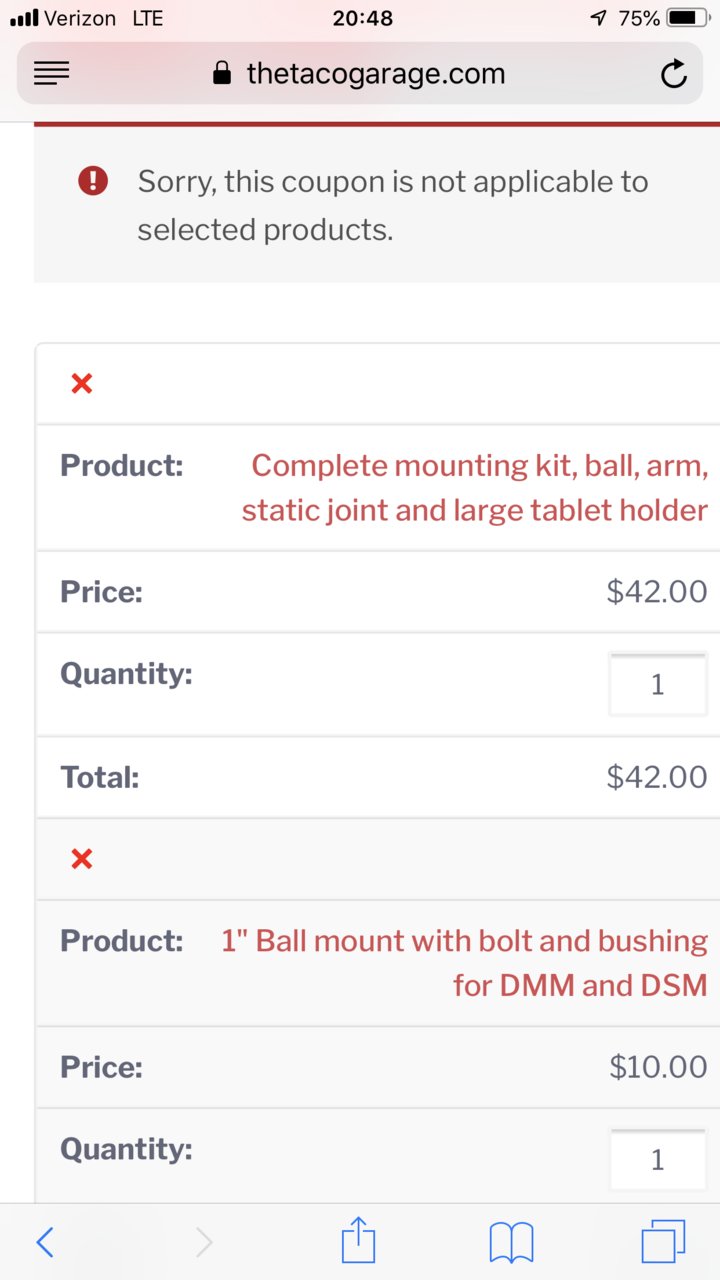This screenshot has height=1280, width=720.
Task: Show open tabs with tabs icon
Action: [x=664, y=1241]
